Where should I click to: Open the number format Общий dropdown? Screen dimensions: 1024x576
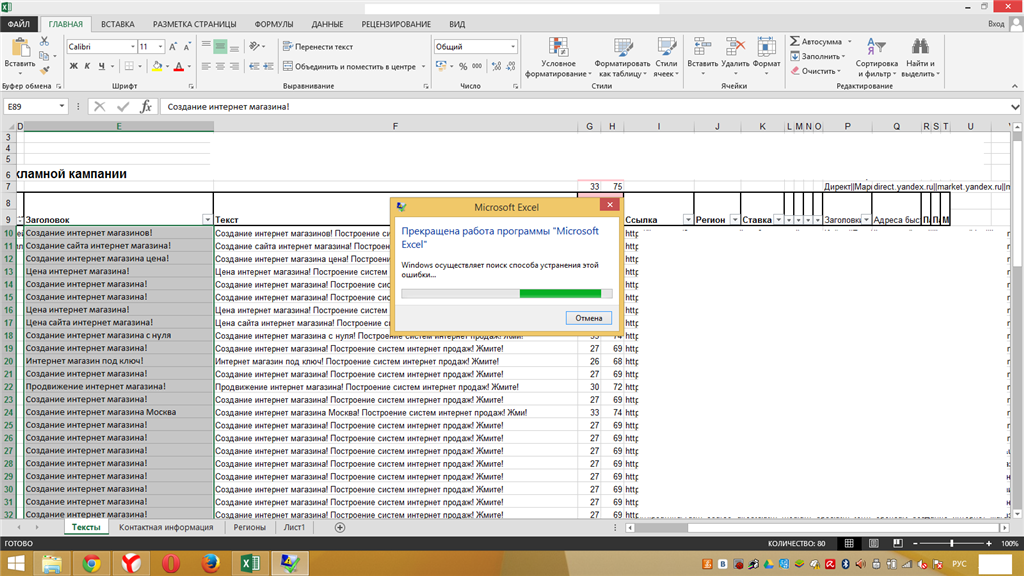(x=513, y=46)
